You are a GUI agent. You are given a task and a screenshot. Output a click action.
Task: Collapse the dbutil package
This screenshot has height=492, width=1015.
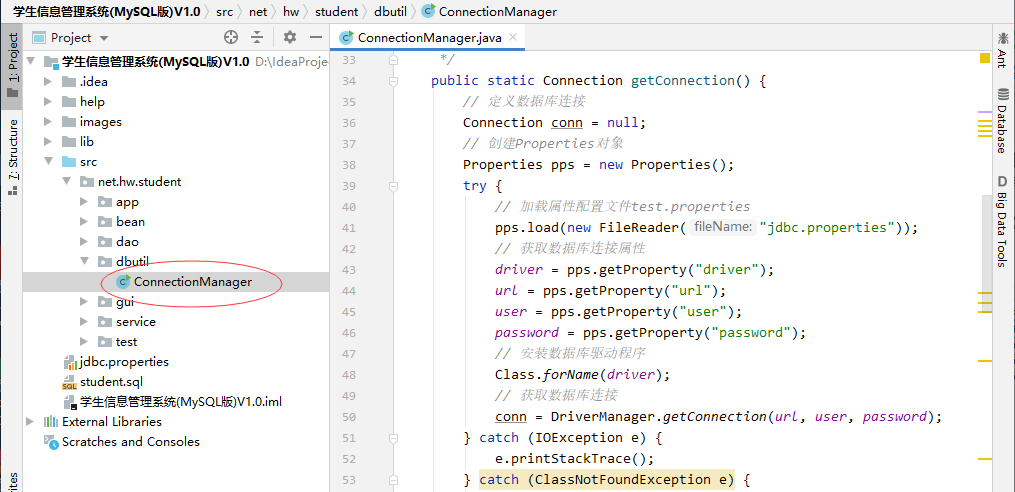pyautogui.click(x=84, y=262)
